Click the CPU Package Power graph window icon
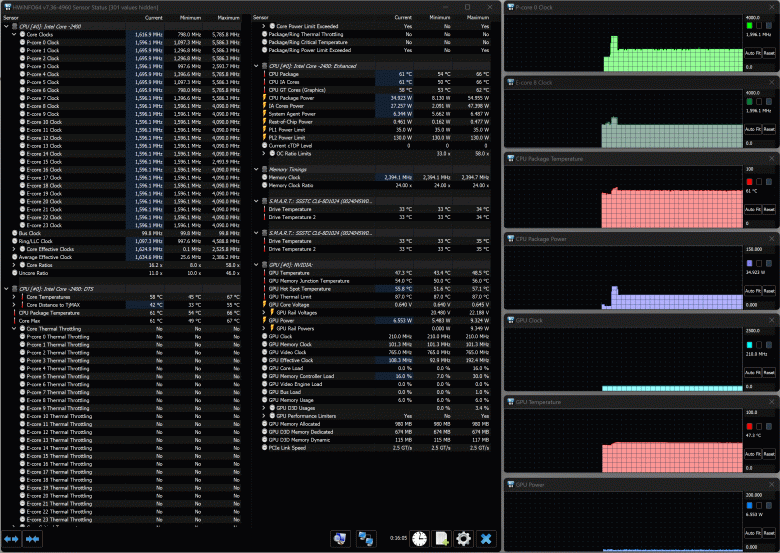This screenshot has height=553, width=780. (510, 239)
